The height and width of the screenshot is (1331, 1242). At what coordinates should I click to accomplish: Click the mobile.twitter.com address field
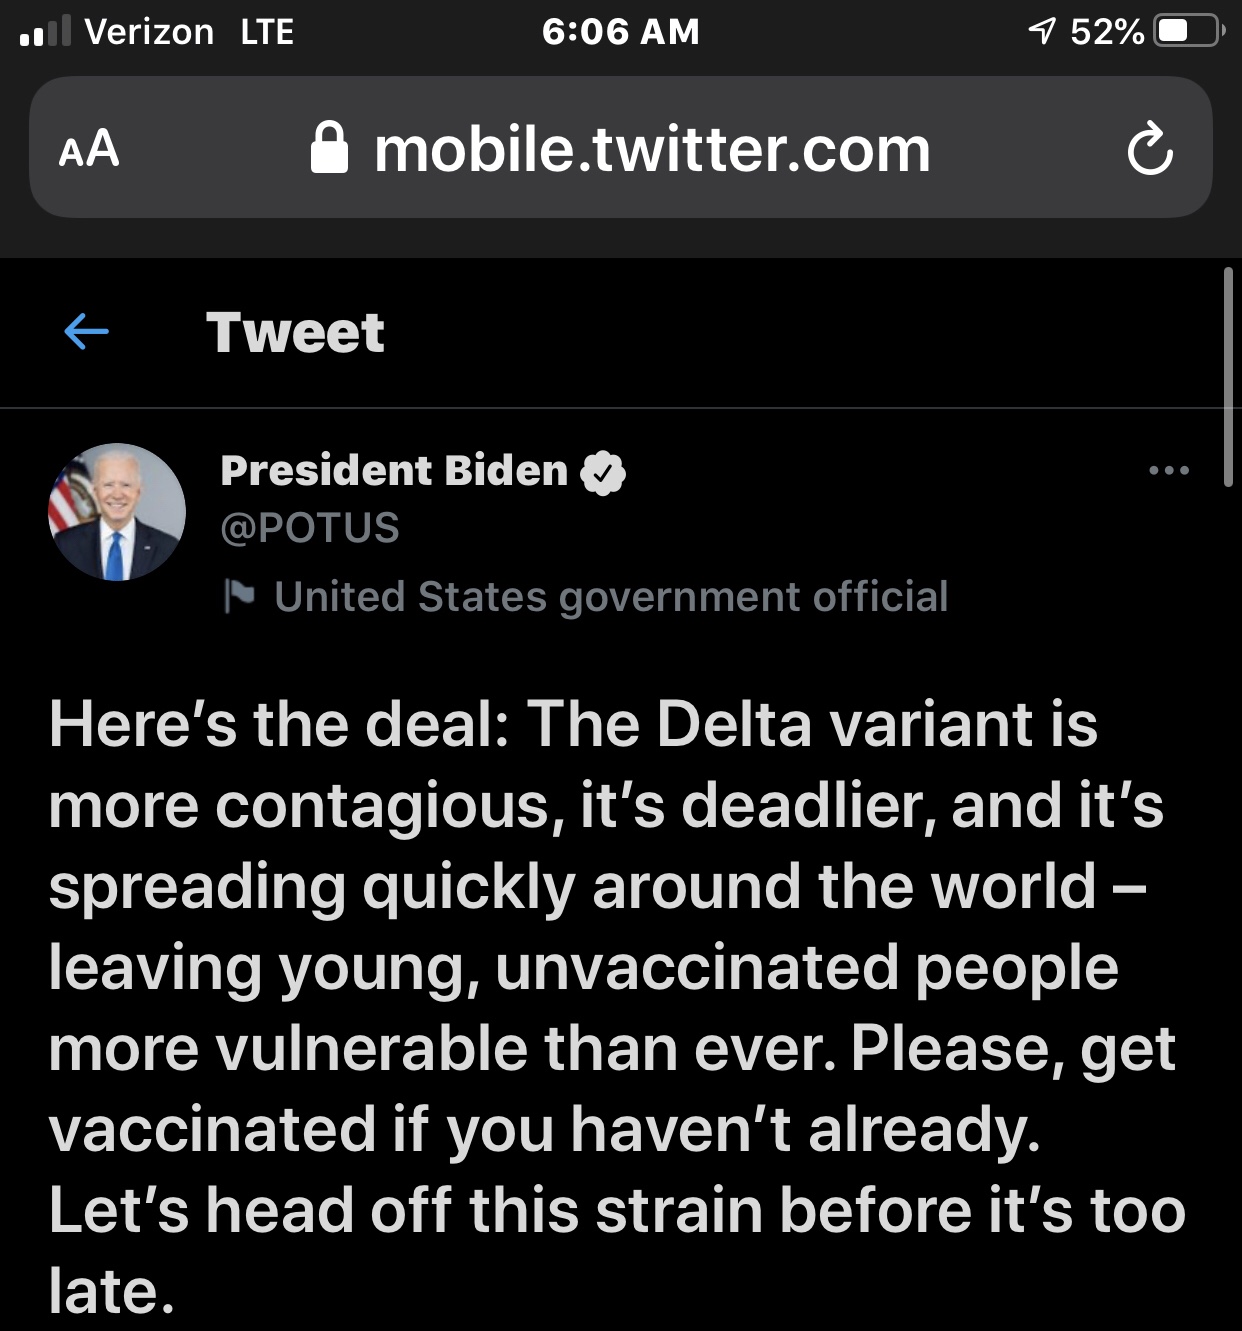coord(651,150)
